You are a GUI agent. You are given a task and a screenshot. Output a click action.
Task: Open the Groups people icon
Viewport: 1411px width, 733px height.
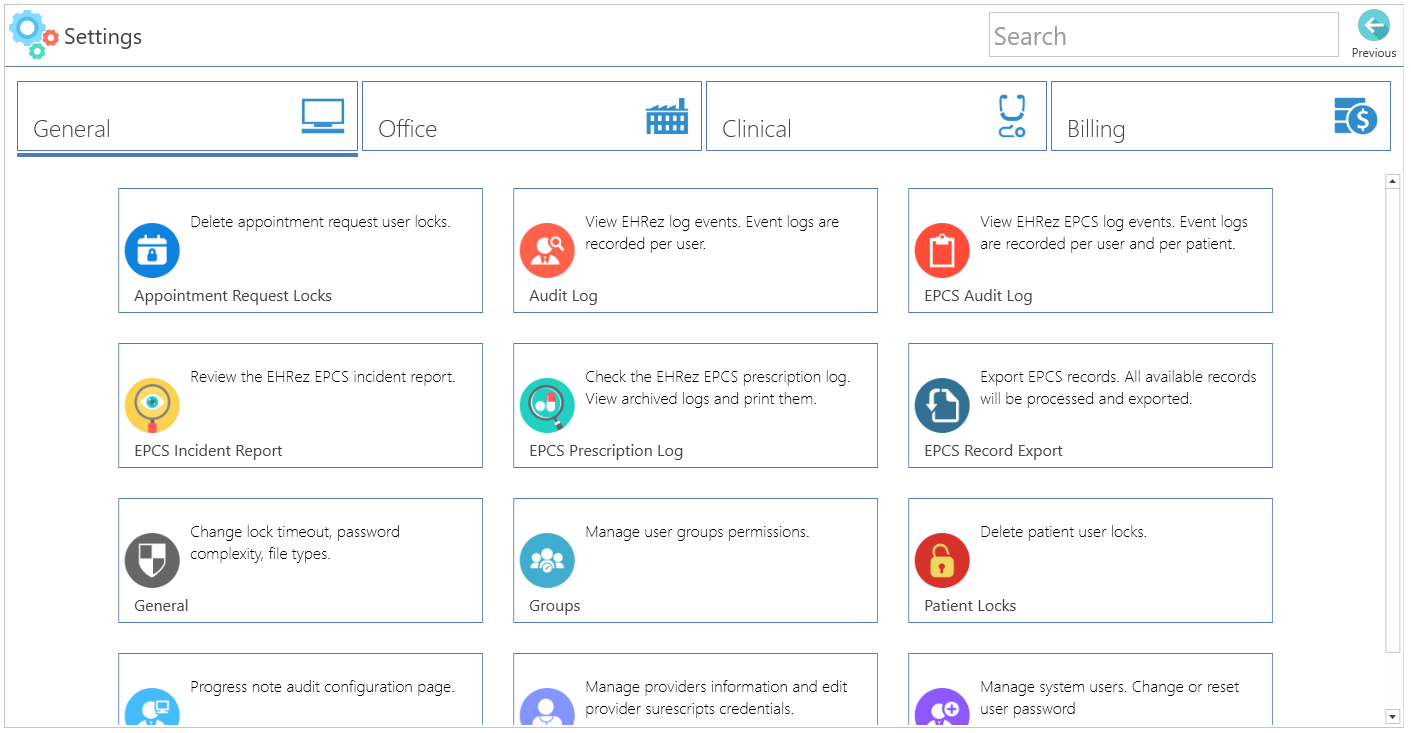pos(547,560)
